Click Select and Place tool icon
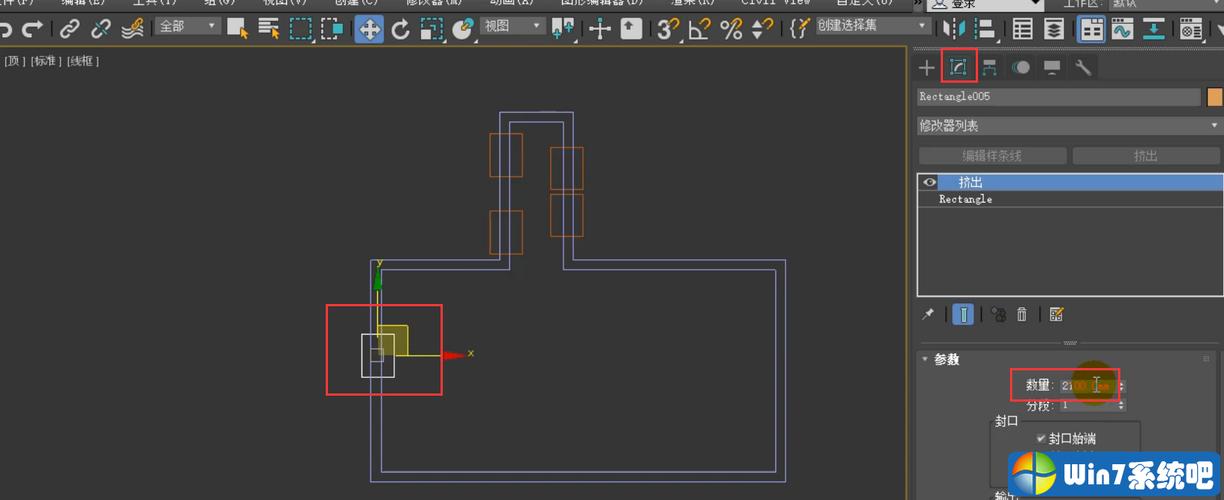This screenshot has height=500, width=1224. [463, 28]
